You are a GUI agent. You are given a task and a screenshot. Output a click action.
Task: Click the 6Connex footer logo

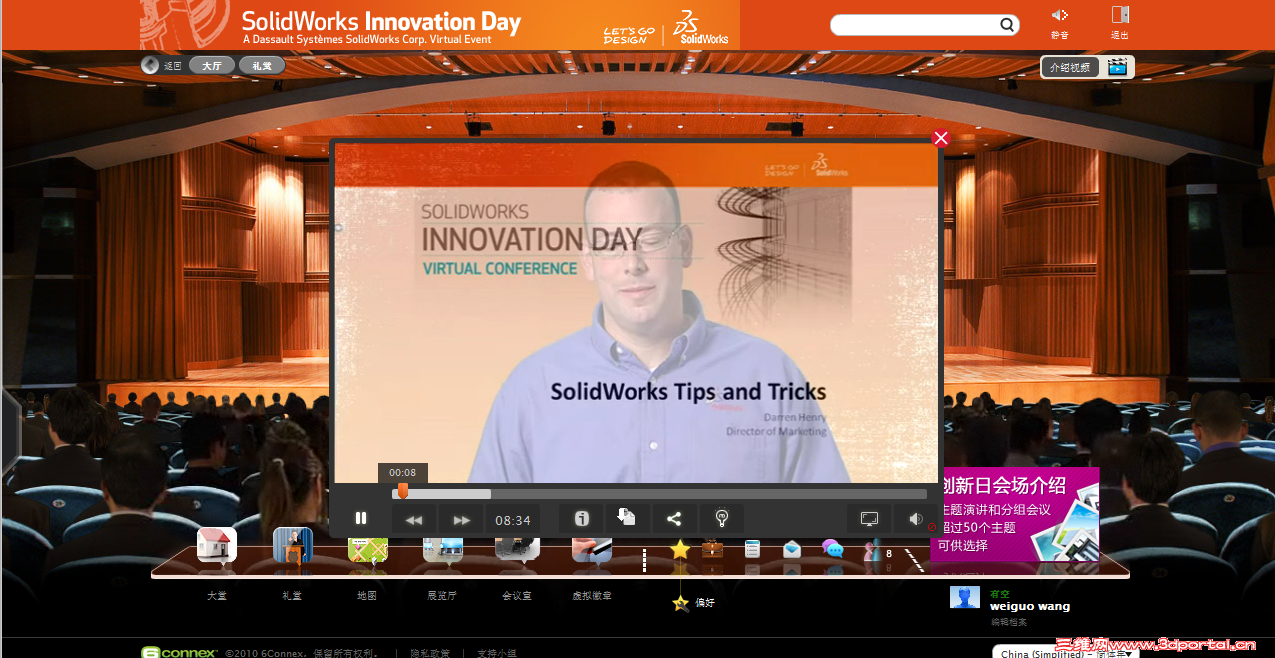[179, 653]
